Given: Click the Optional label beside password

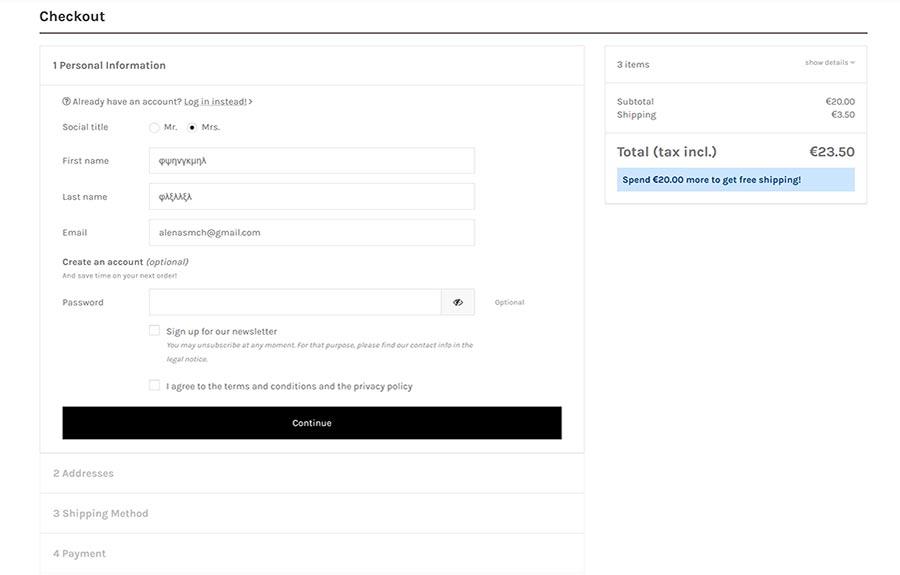Looking at the screenshot, I should (510, 302).
